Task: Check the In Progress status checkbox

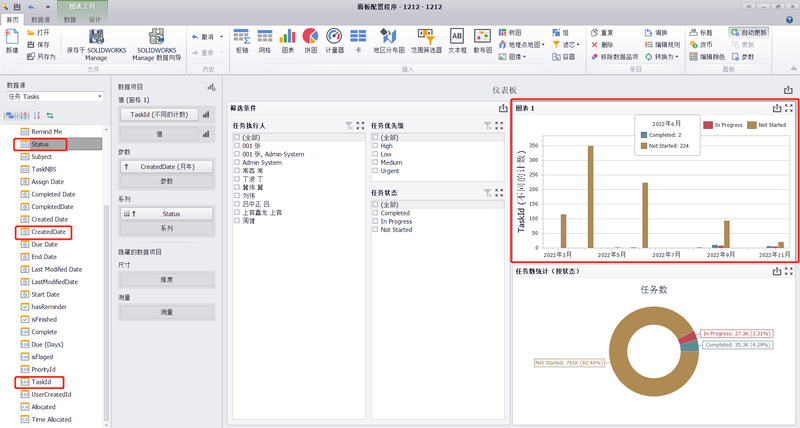Action: [x=375, y=221]
